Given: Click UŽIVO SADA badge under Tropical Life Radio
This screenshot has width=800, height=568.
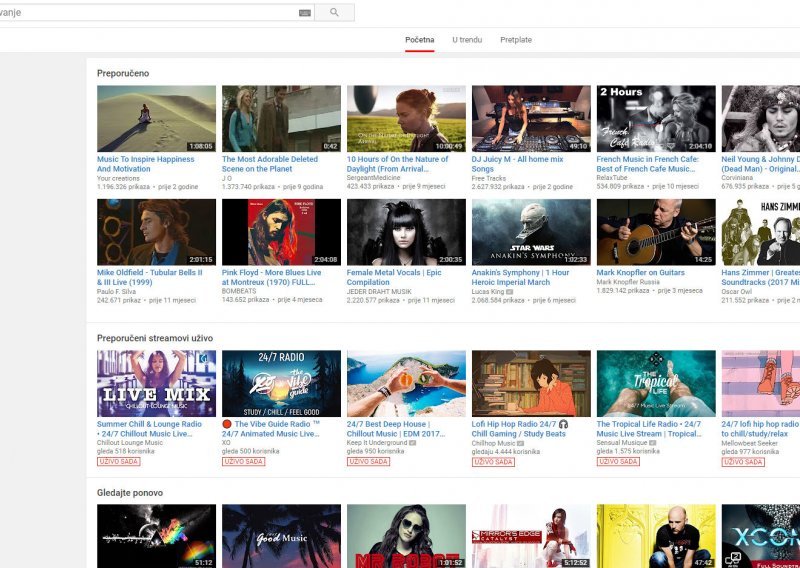Looking at the screenshot, I should (618, 461).
